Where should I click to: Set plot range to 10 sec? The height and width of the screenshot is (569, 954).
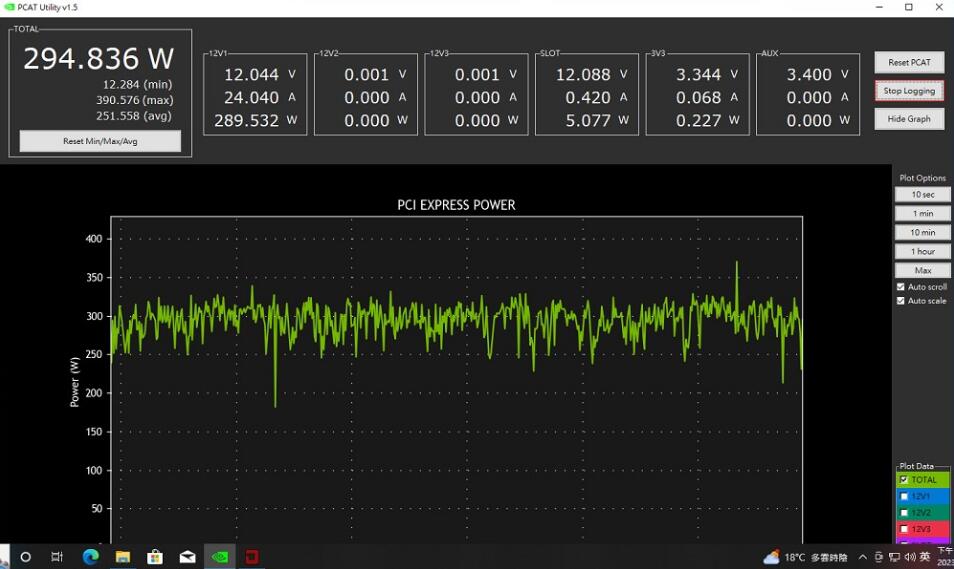pos(923,194)
